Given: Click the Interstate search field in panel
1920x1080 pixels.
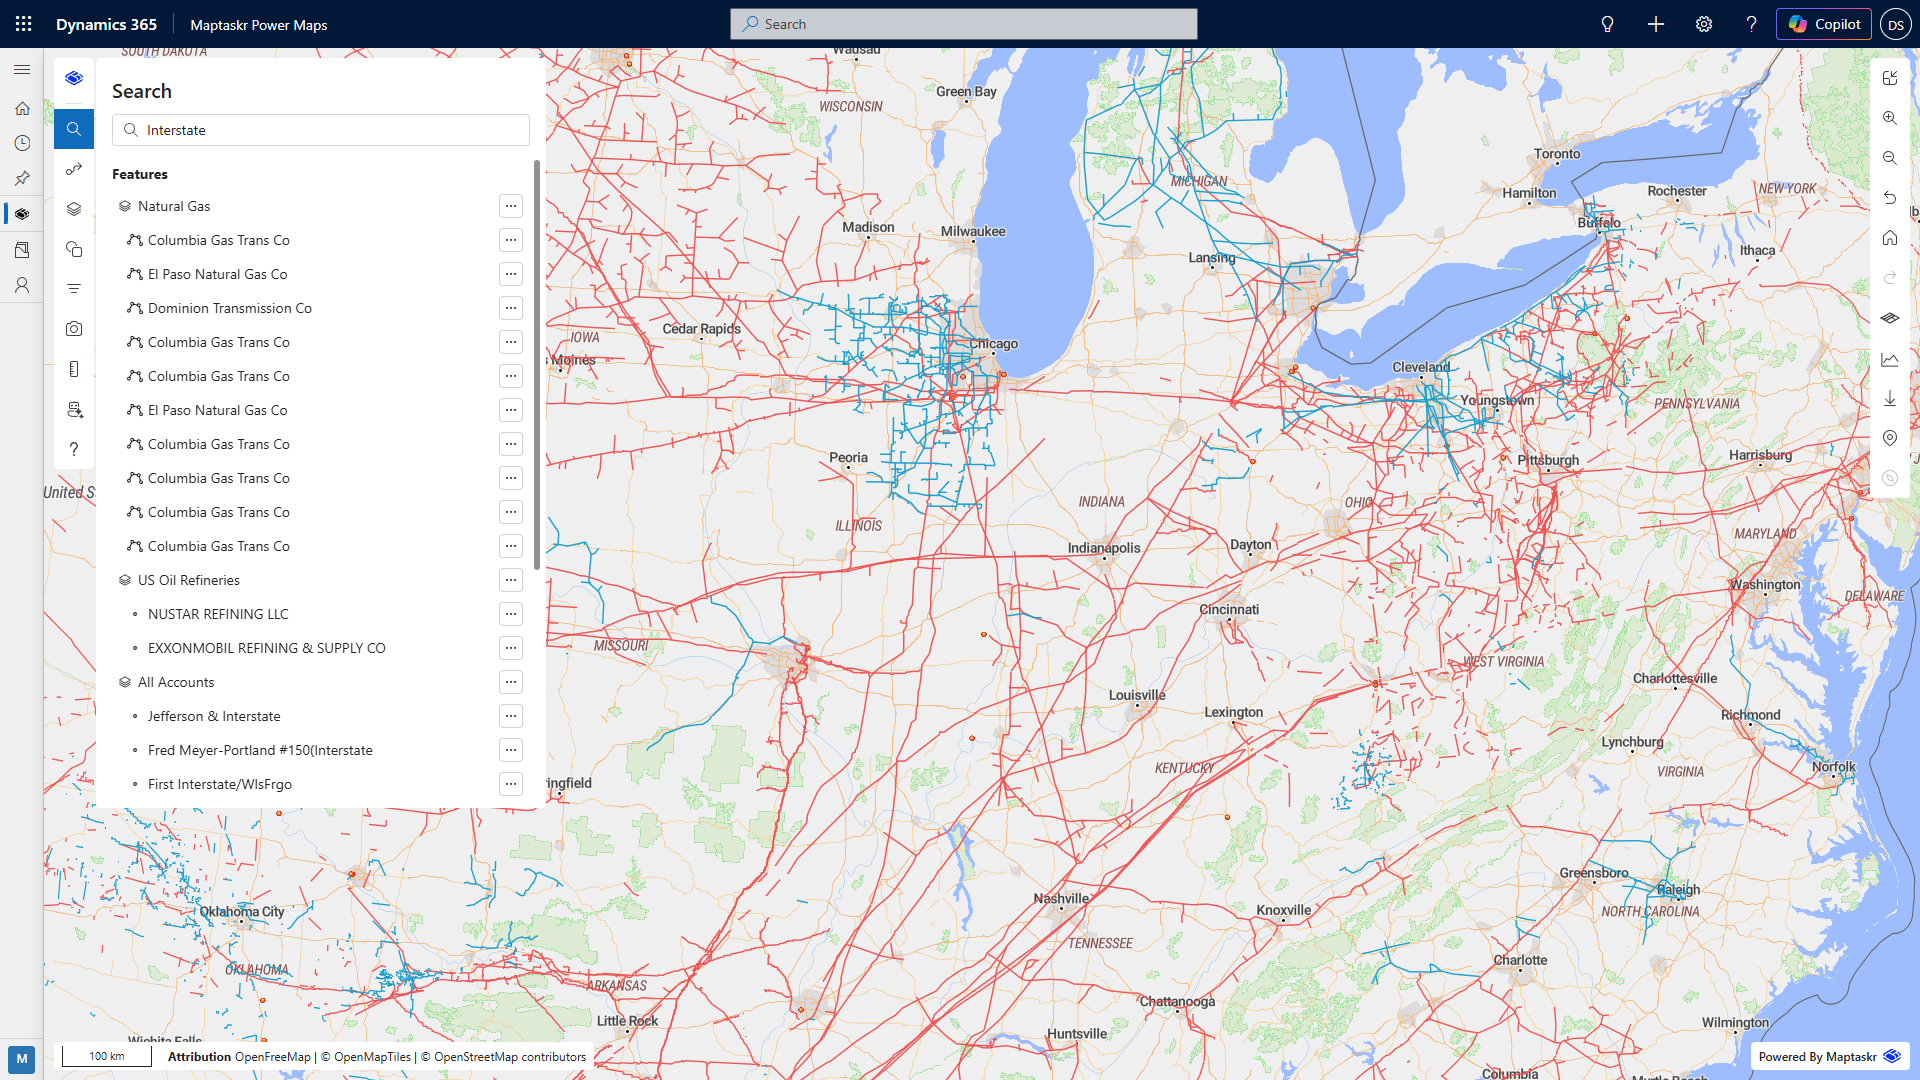Looking at the screenshot, I should [321, 130].
